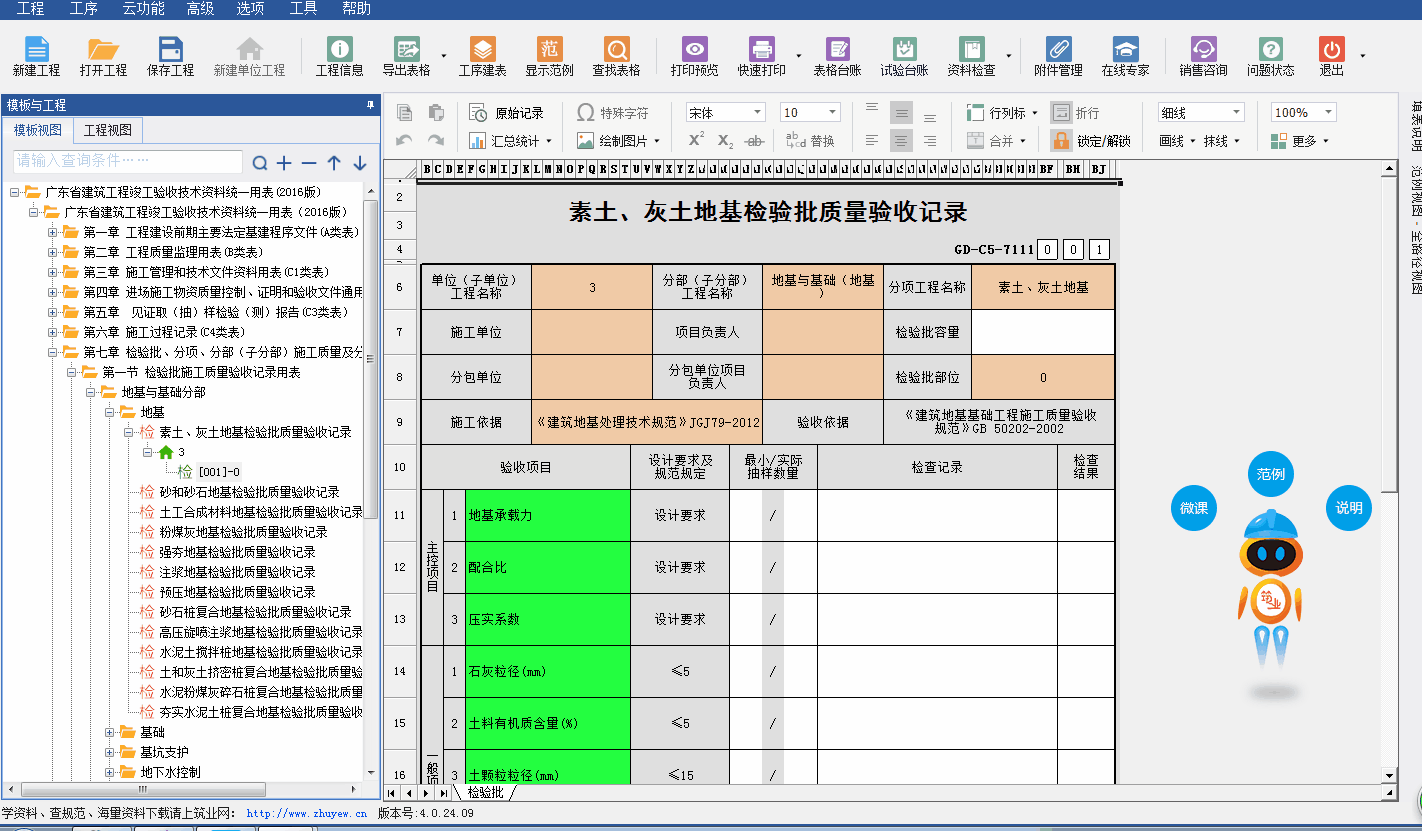This screenshot has width=1422, height=831.
Task: Open the 云功能 menu
Action: (x=143, y=9)
